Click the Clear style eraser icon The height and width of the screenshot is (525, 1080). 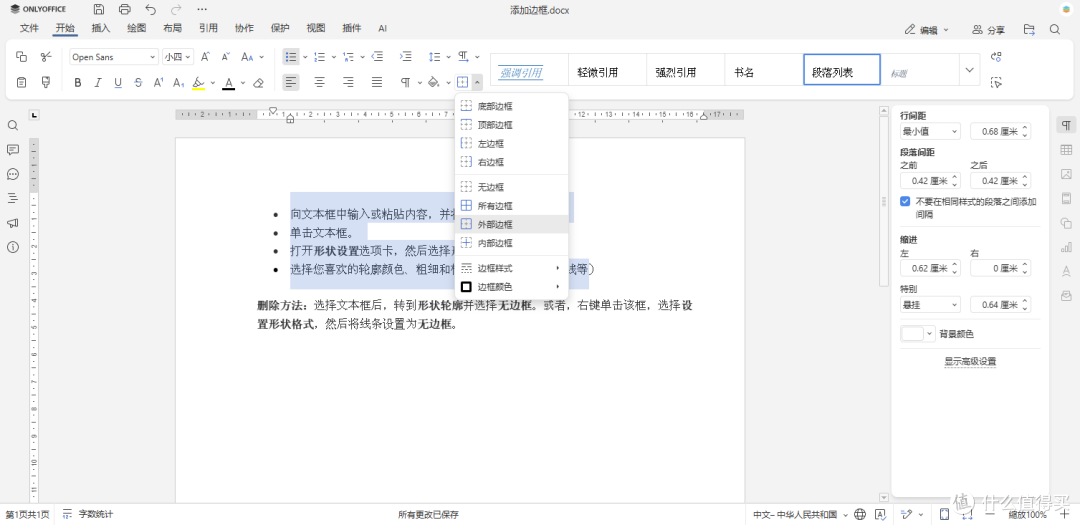(258, 83)
